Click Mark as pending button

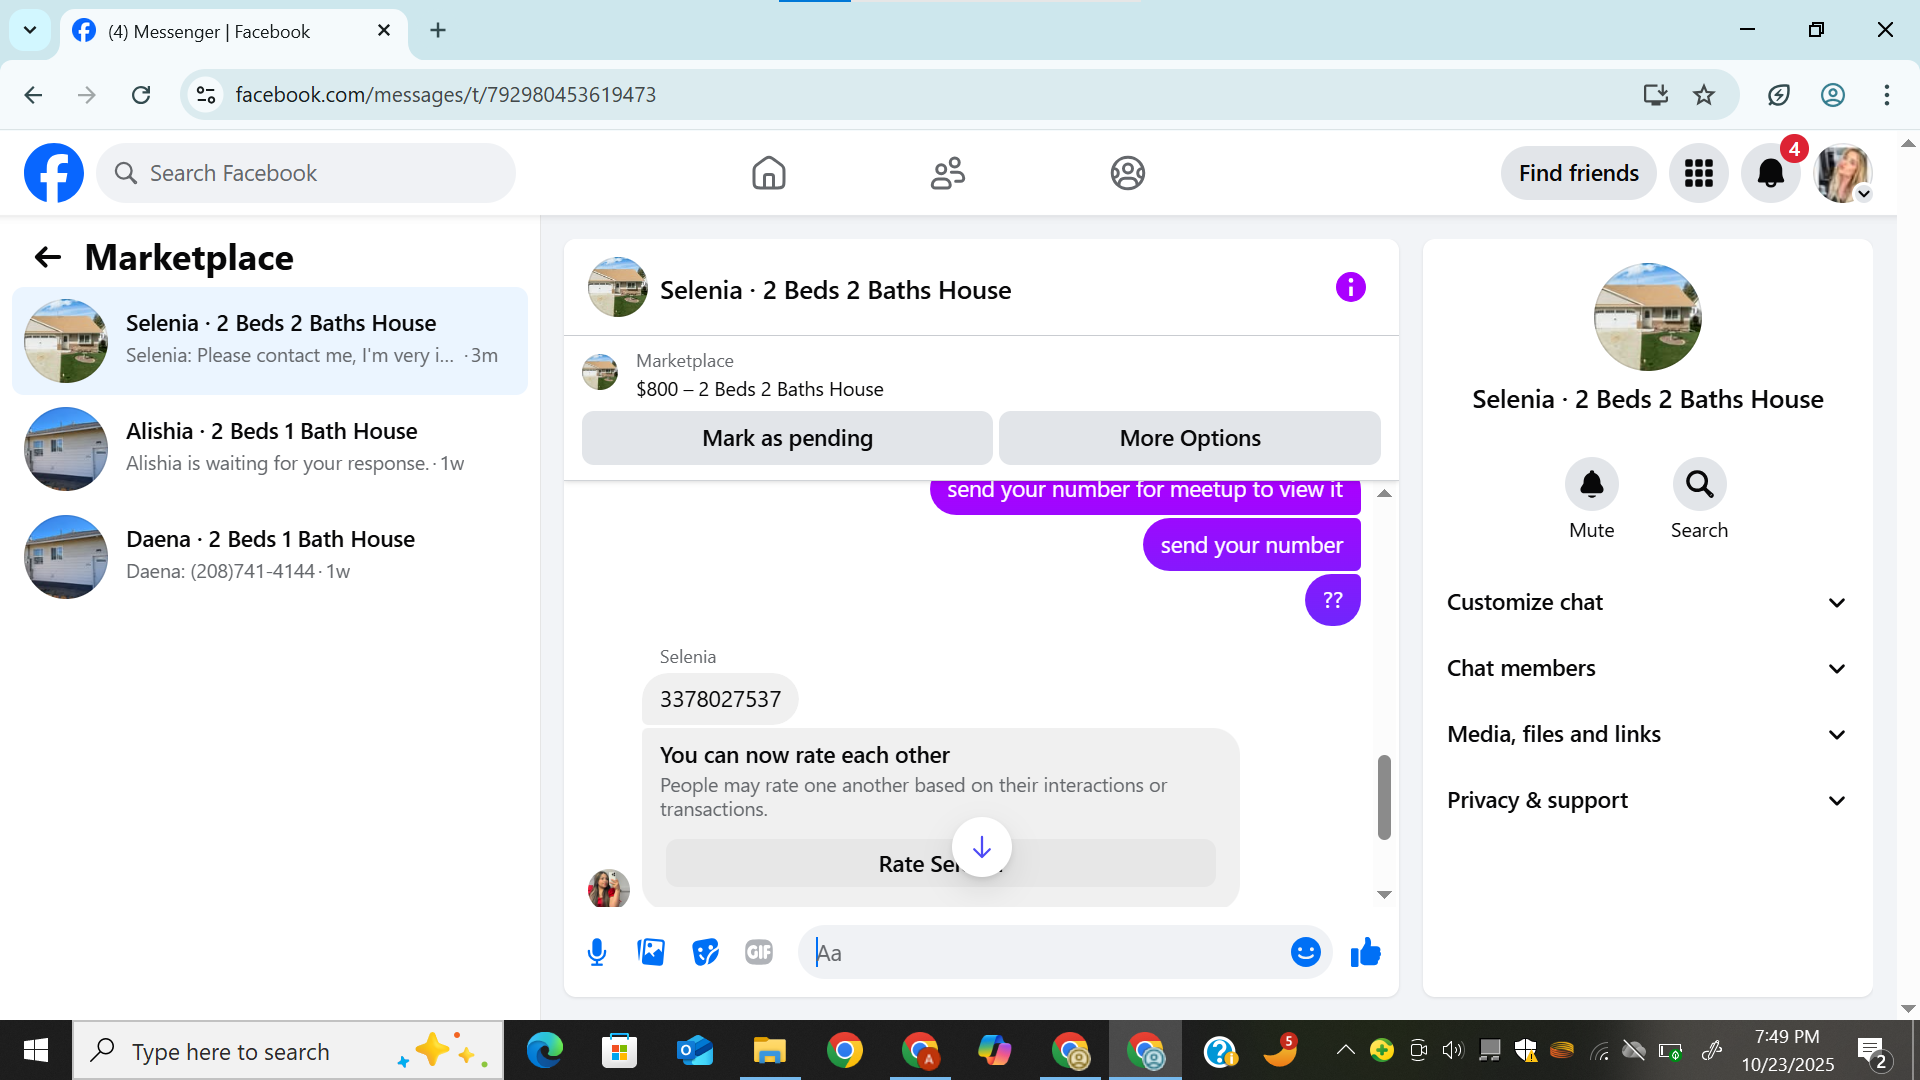pos(787,438)
